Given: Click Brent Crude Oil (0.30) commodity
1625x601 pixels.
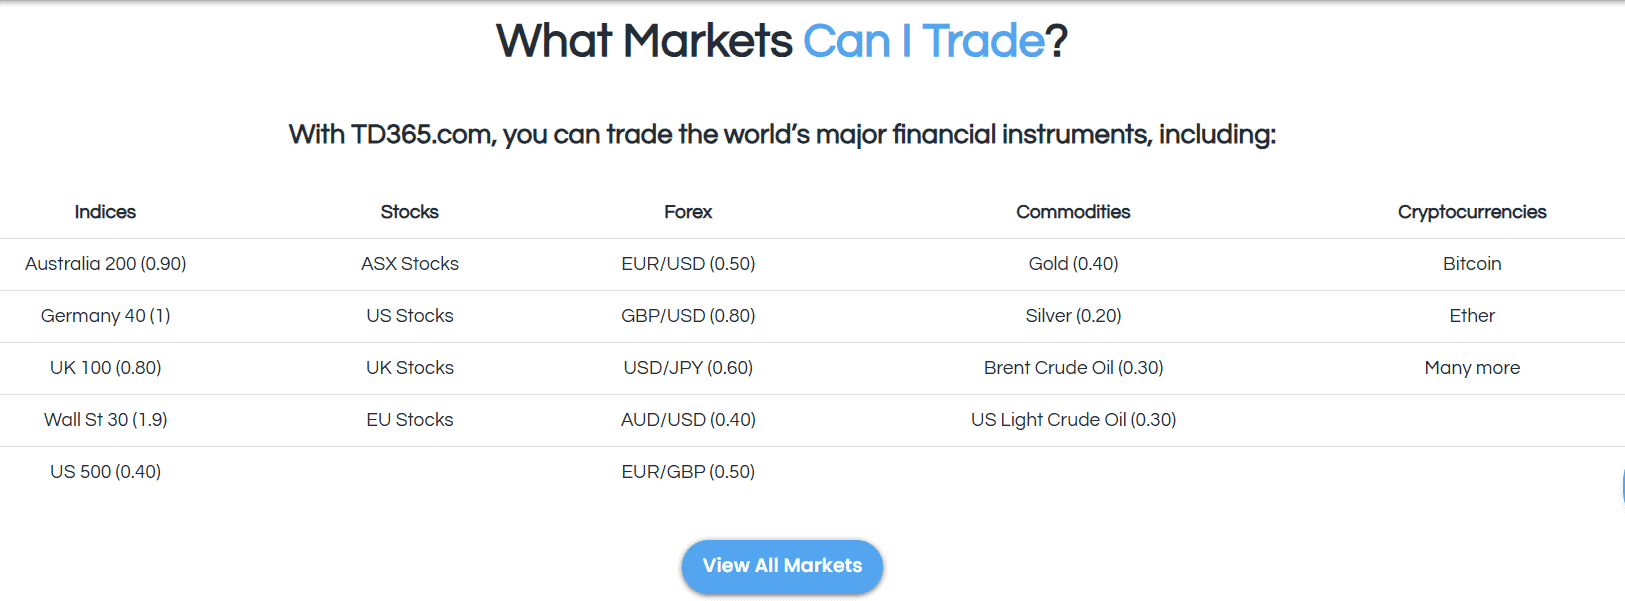Looking at the screenshot, I should (x=1073, y=368).
